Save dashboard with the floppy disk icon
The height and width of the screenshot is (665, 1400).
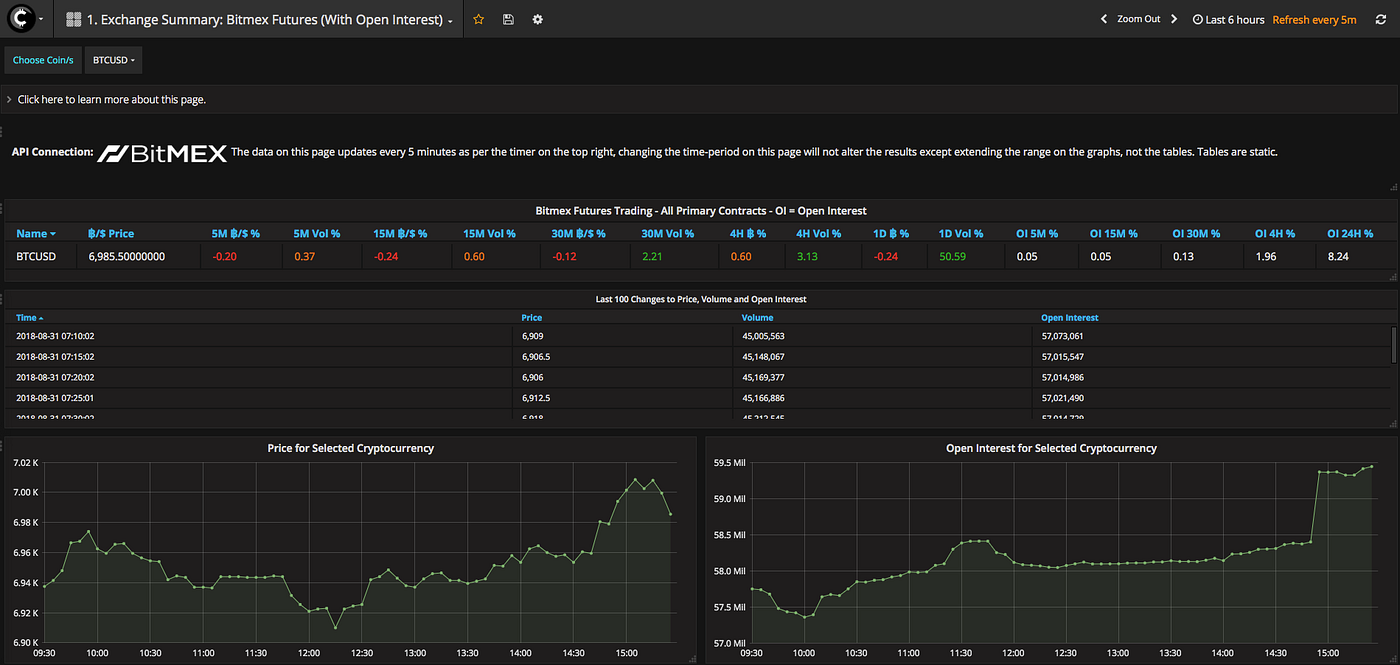tap(508, 19)
